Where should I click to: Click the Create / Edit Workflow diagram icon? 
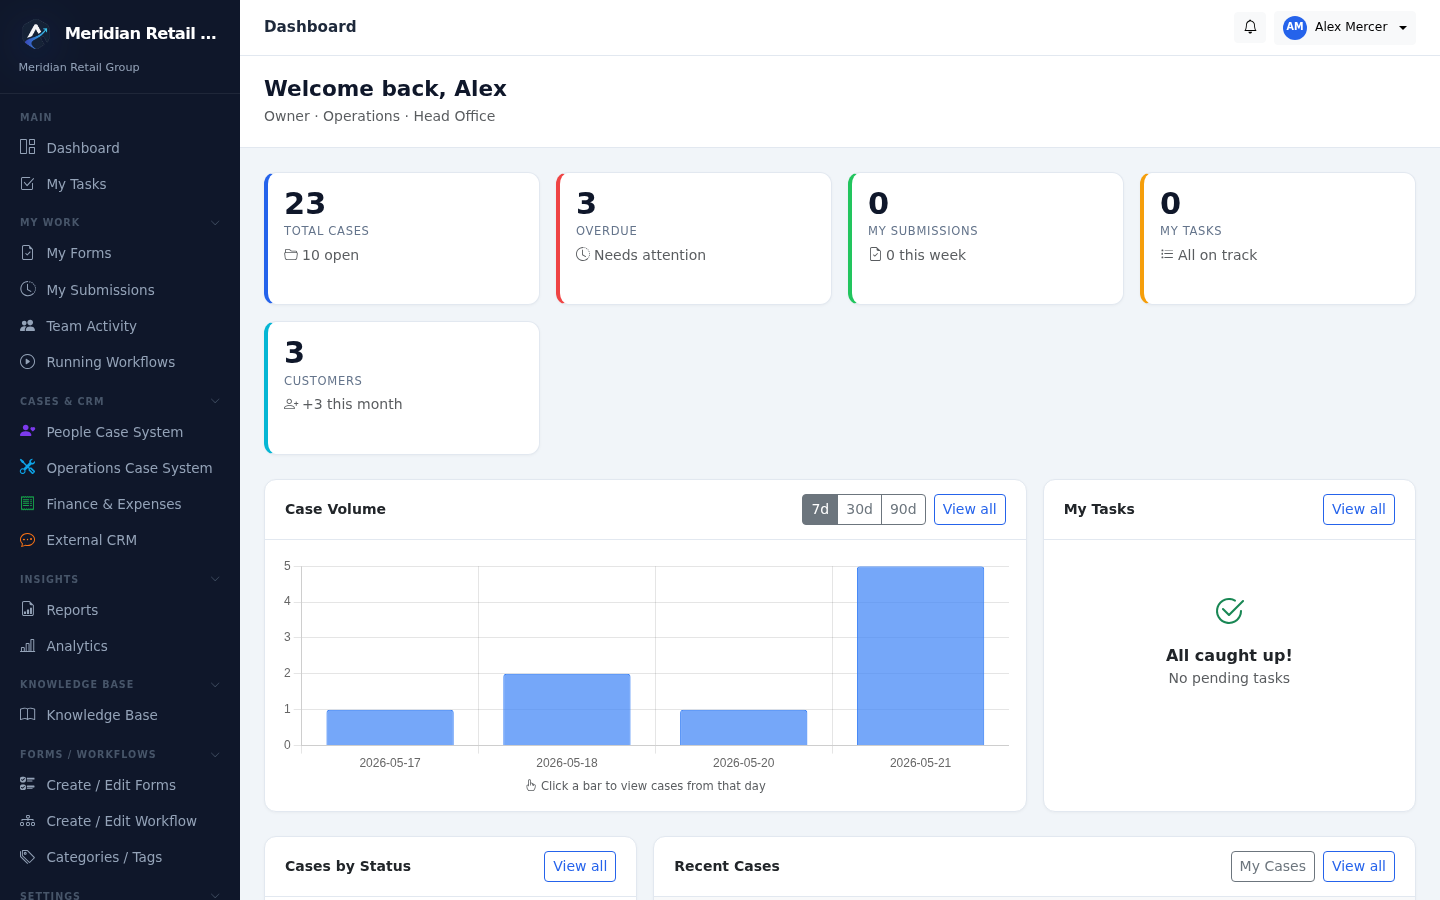point(28,821)
